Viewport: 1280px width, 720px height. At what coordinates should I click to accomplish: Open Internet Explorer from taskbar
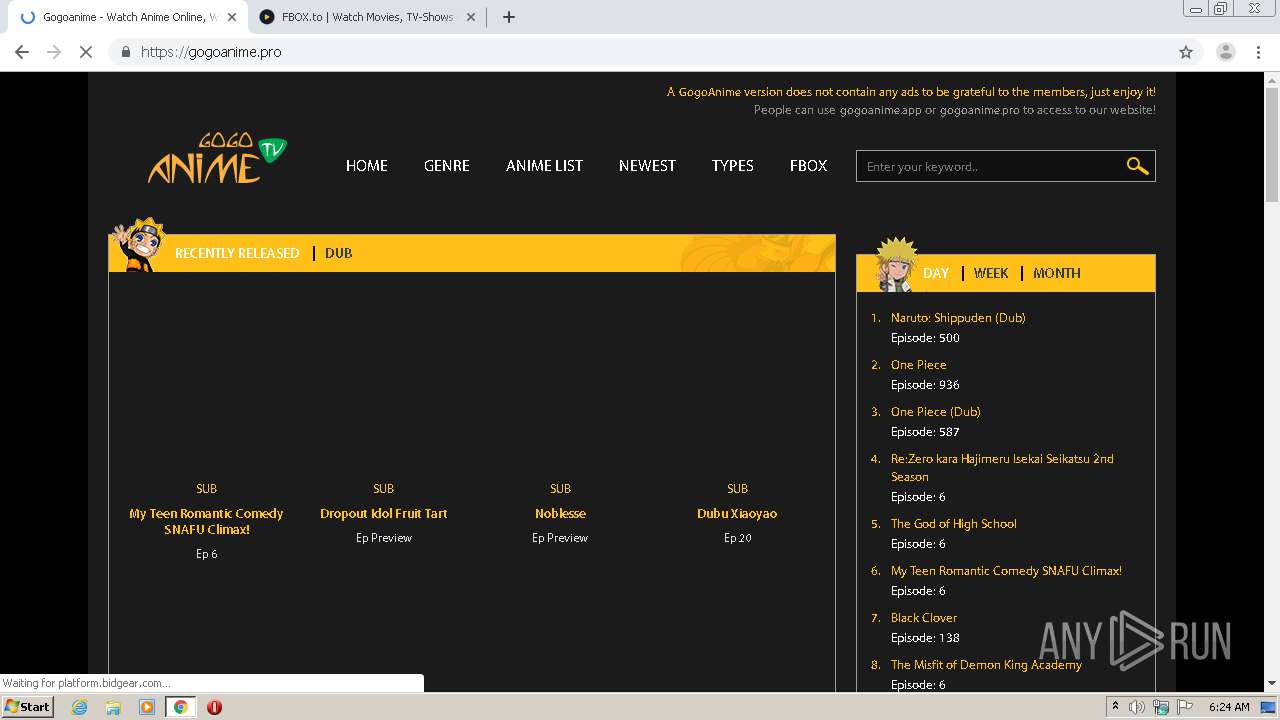pos(79,707)
